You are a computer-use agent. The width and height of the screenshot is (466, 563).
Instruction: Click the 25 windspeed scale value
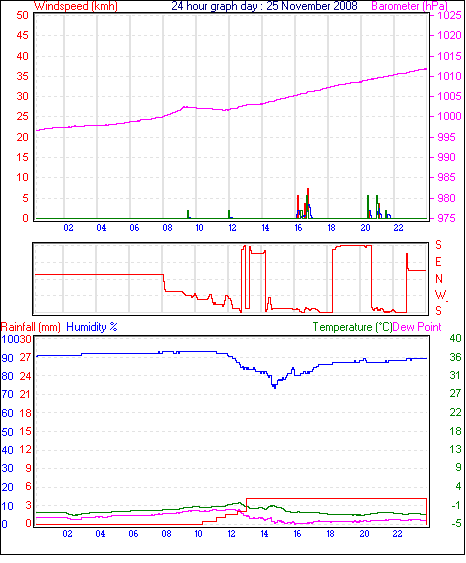tap(22, 116)
